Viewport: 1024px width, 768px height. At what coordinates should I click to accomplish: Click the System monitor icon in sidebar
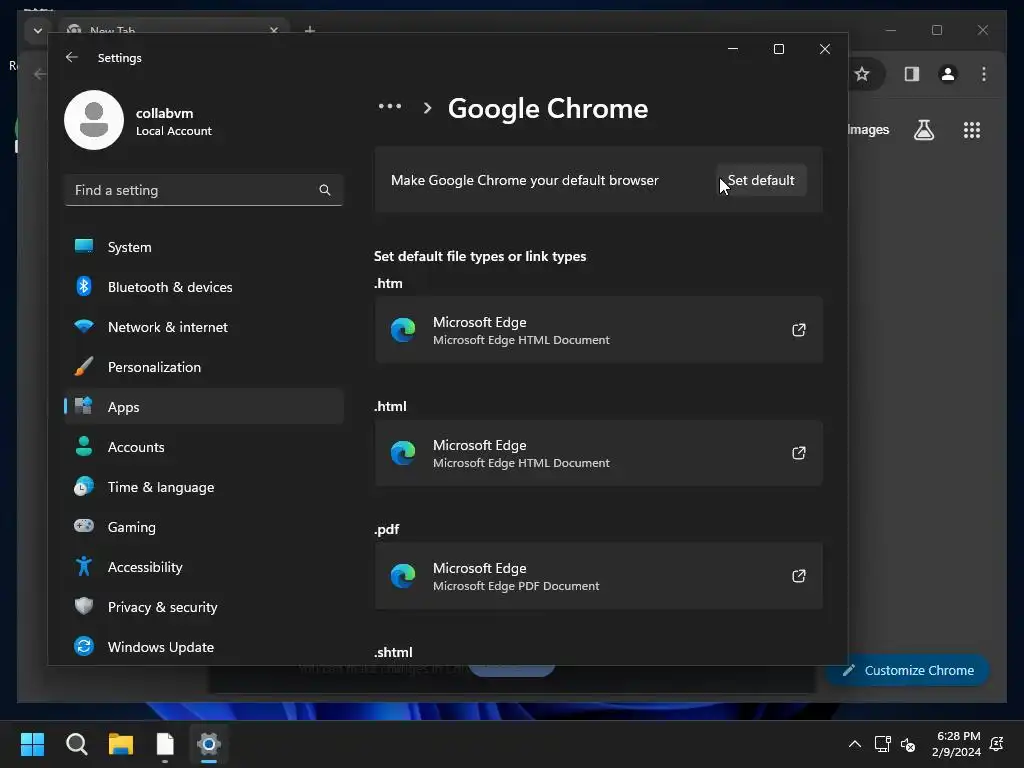point(84,246)
